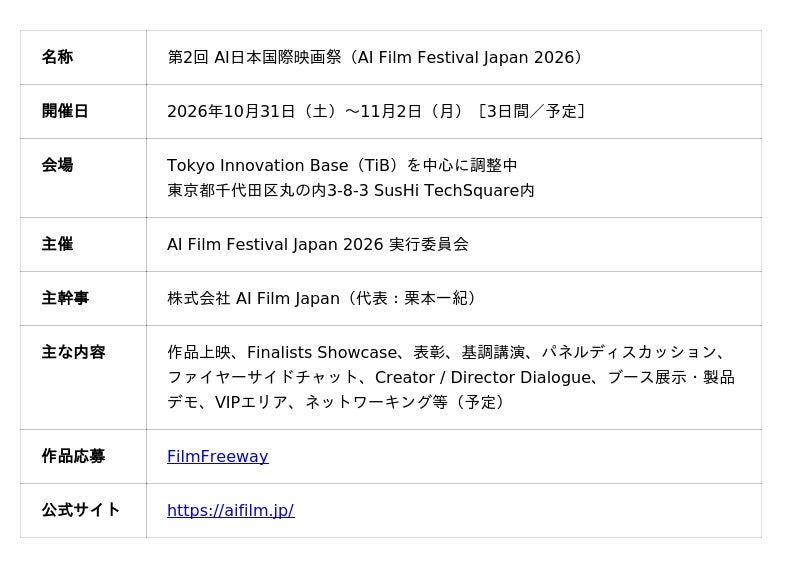Image resolution: width=800 pixels, height=568 pixels.
Task: Click the Creator / Director Dialogue text line
Action: click(451, 378)
